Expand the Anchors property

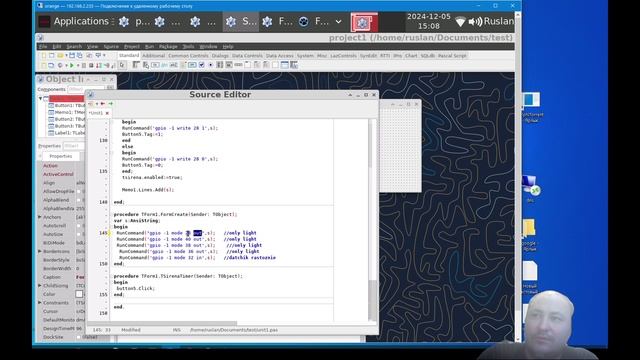tap(40, 217)
